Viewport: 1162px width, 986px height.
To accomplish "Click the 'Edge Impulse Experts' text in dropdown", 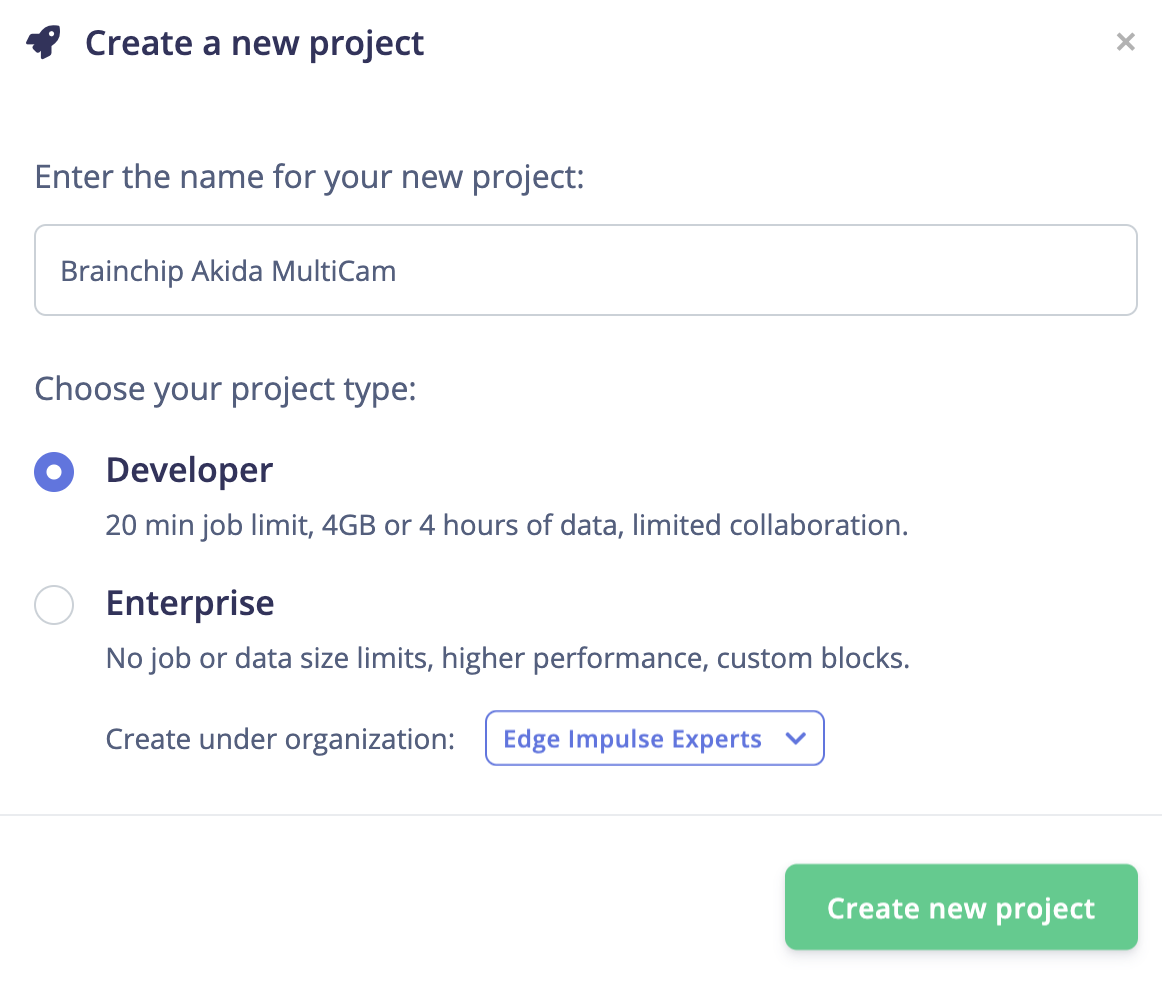I will click(632, 739).
